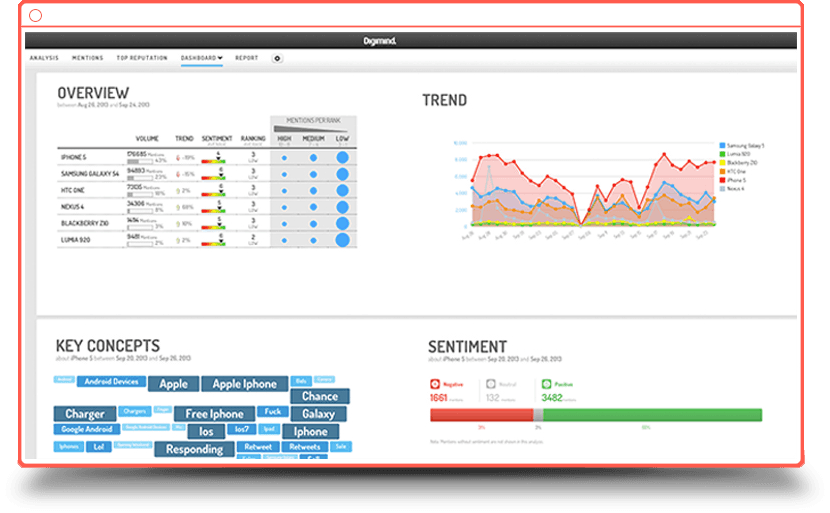Click Blackberry Z10 low-rank mentions bubble

[x=342, y=223]
